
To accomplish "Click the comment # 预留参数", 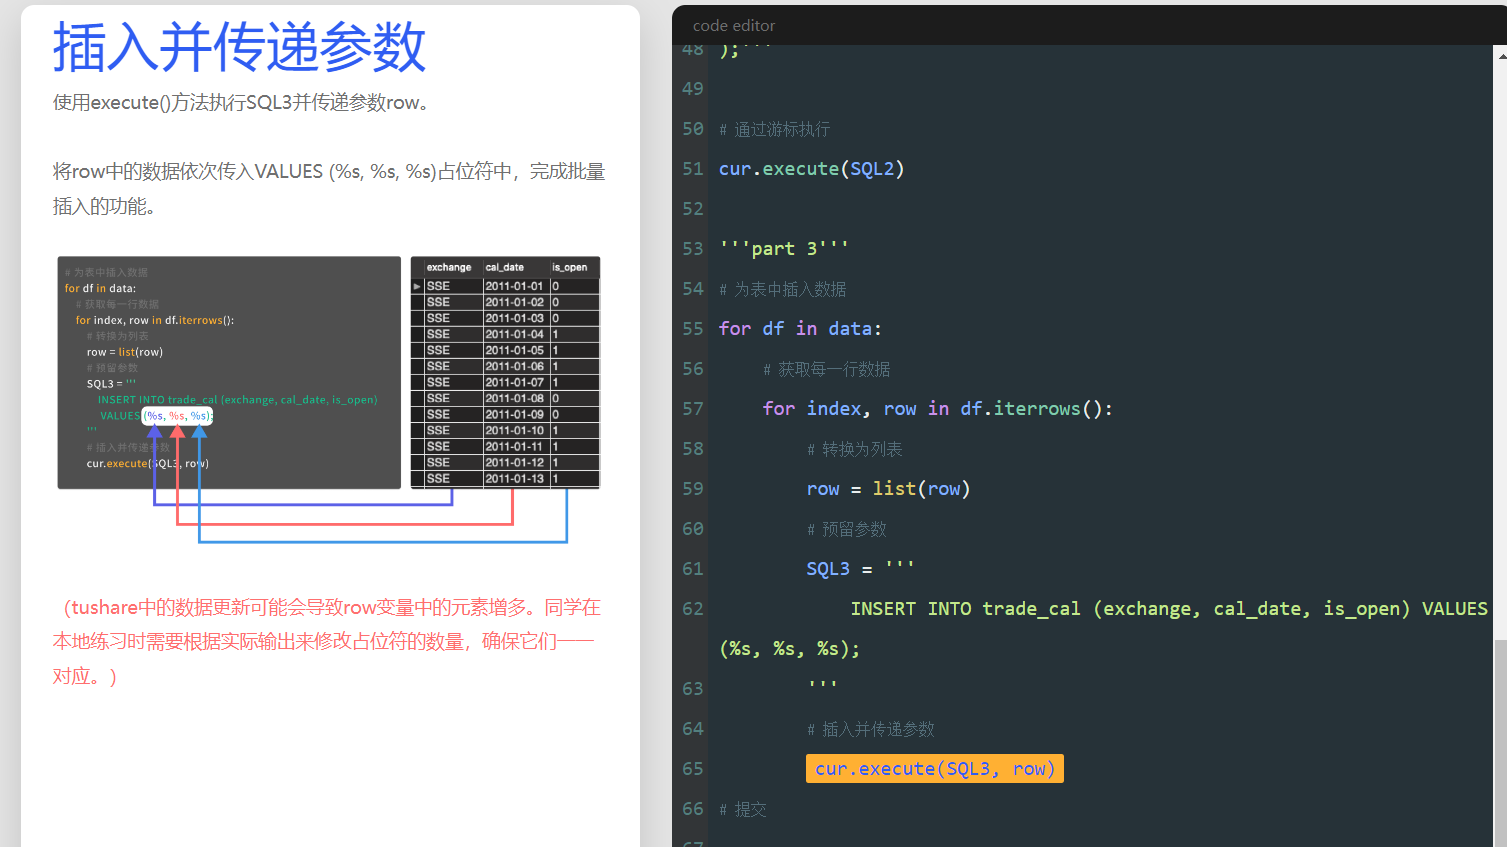I will point(846,529).
